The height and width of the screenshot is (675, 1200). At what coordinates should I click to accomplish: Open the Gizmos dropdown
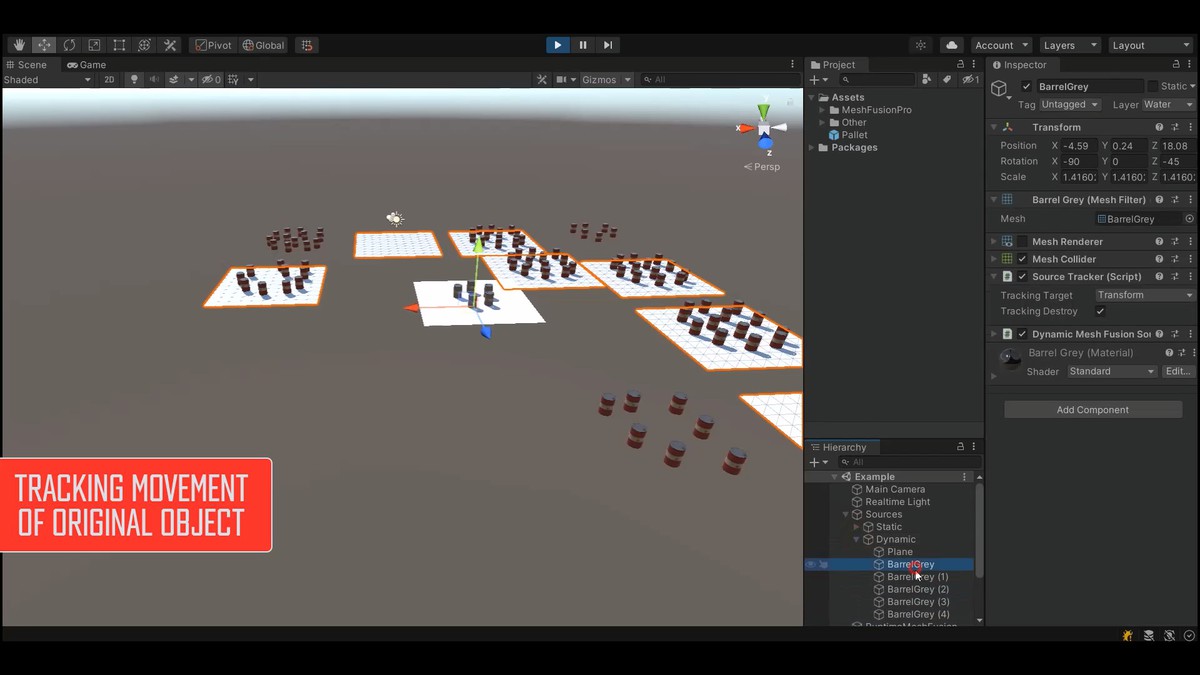click(x=606, y=79)
